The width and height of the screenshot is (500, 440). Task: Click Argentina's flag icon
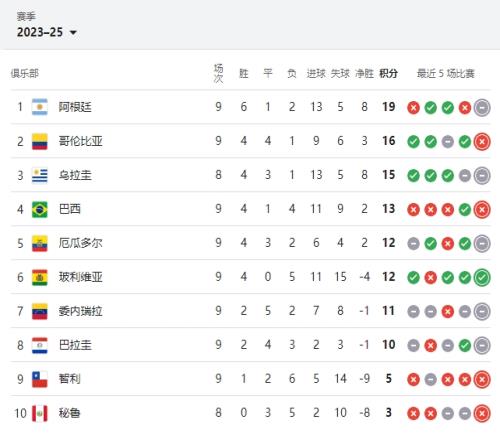(40, 107)
